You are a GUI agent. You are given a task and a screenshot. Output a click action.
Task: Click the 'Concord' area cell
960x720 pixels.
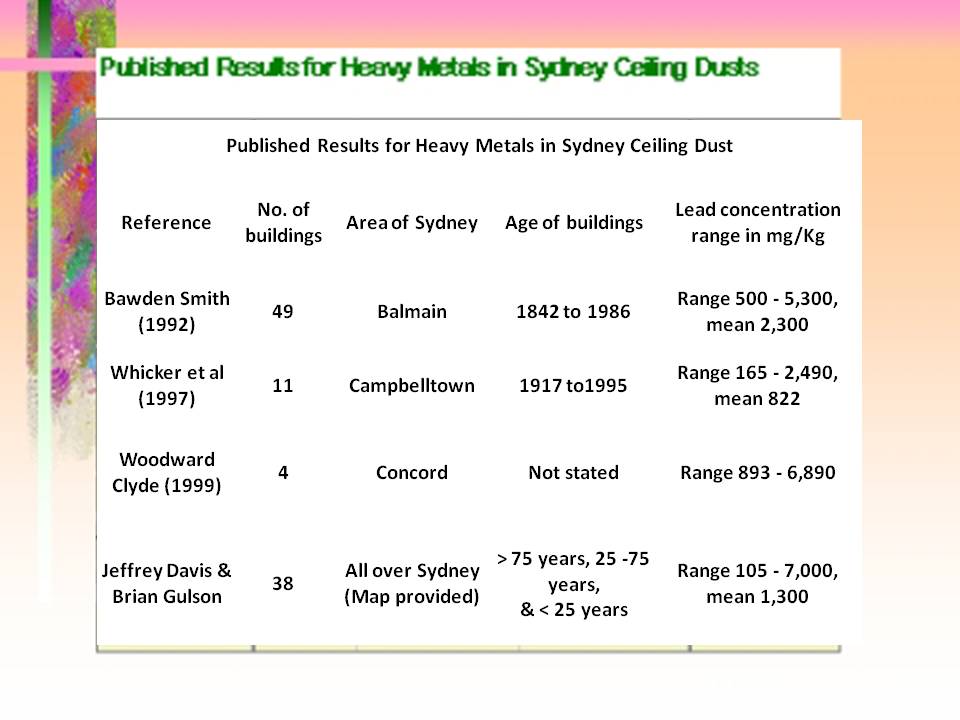click(411, 472)
